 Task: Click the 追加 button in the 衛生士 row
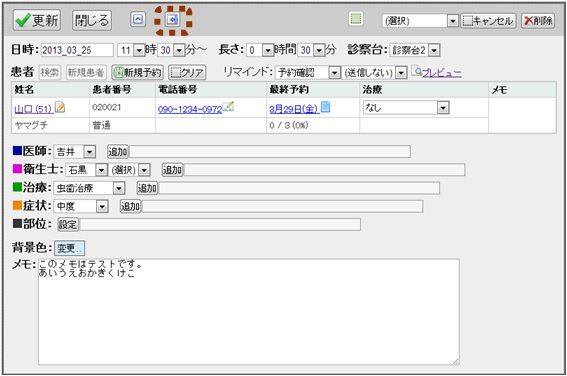click(172, 170)
